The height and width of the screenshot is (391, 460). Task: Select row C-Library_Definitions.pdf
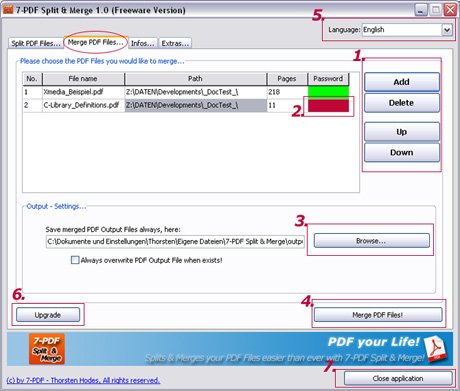[x=186, y=105]
